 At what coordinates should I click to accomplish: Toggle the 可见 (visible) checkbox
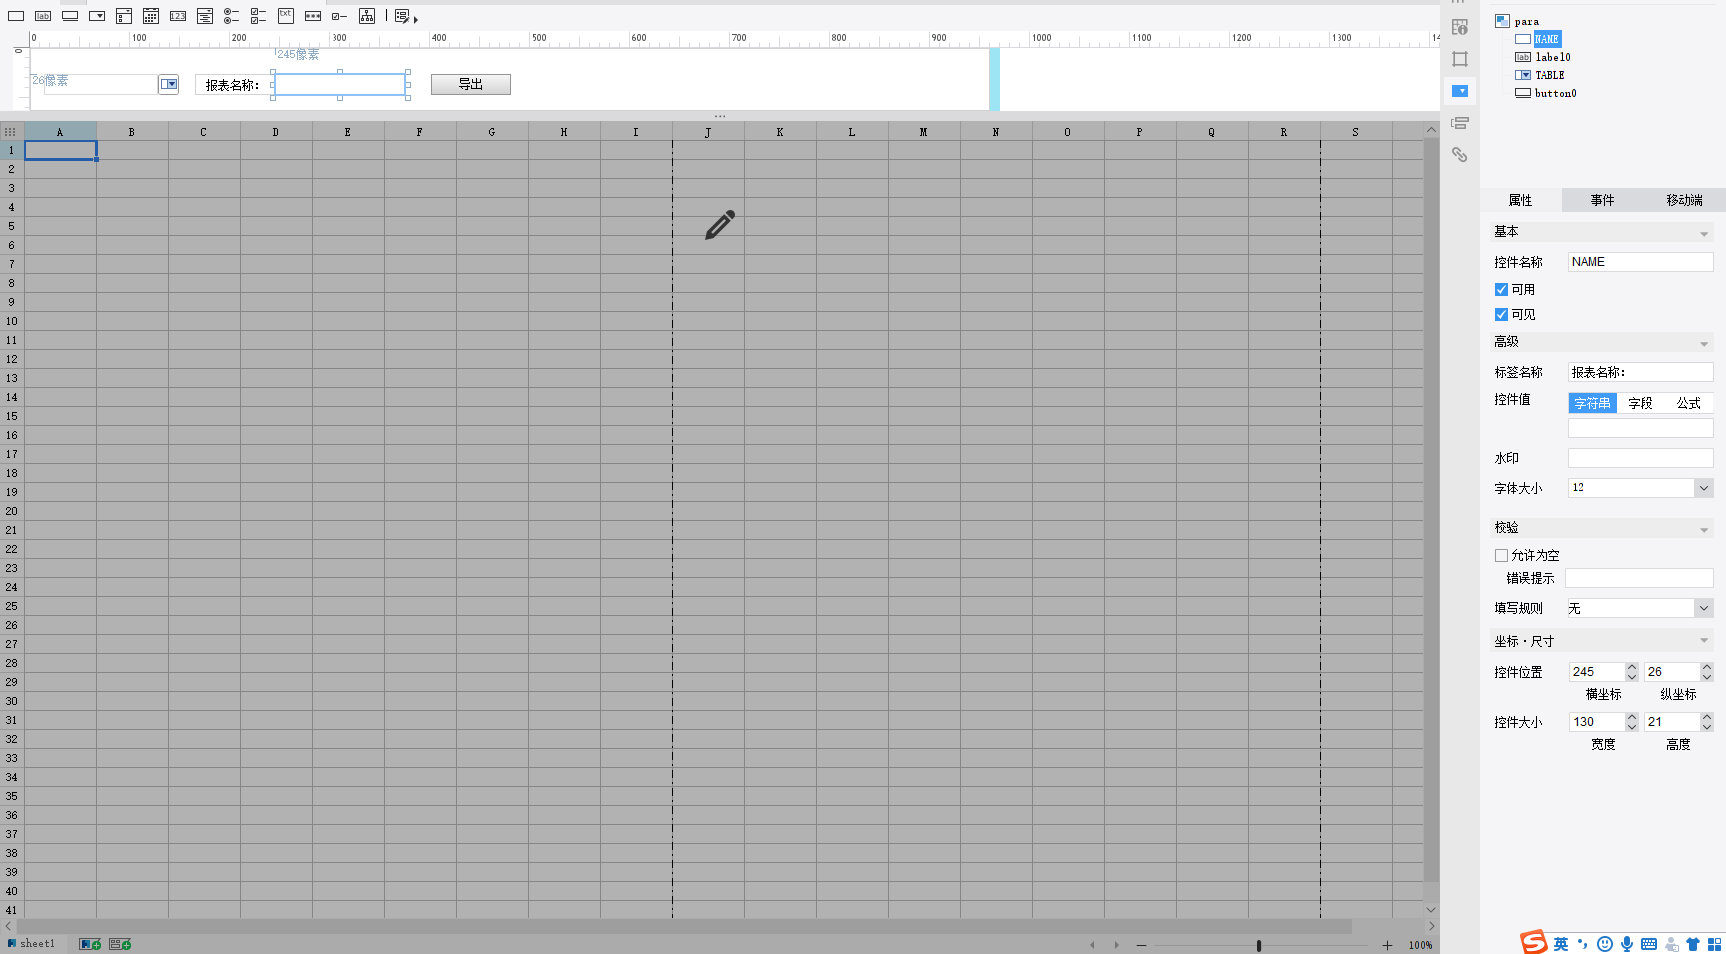(1501, 315)
